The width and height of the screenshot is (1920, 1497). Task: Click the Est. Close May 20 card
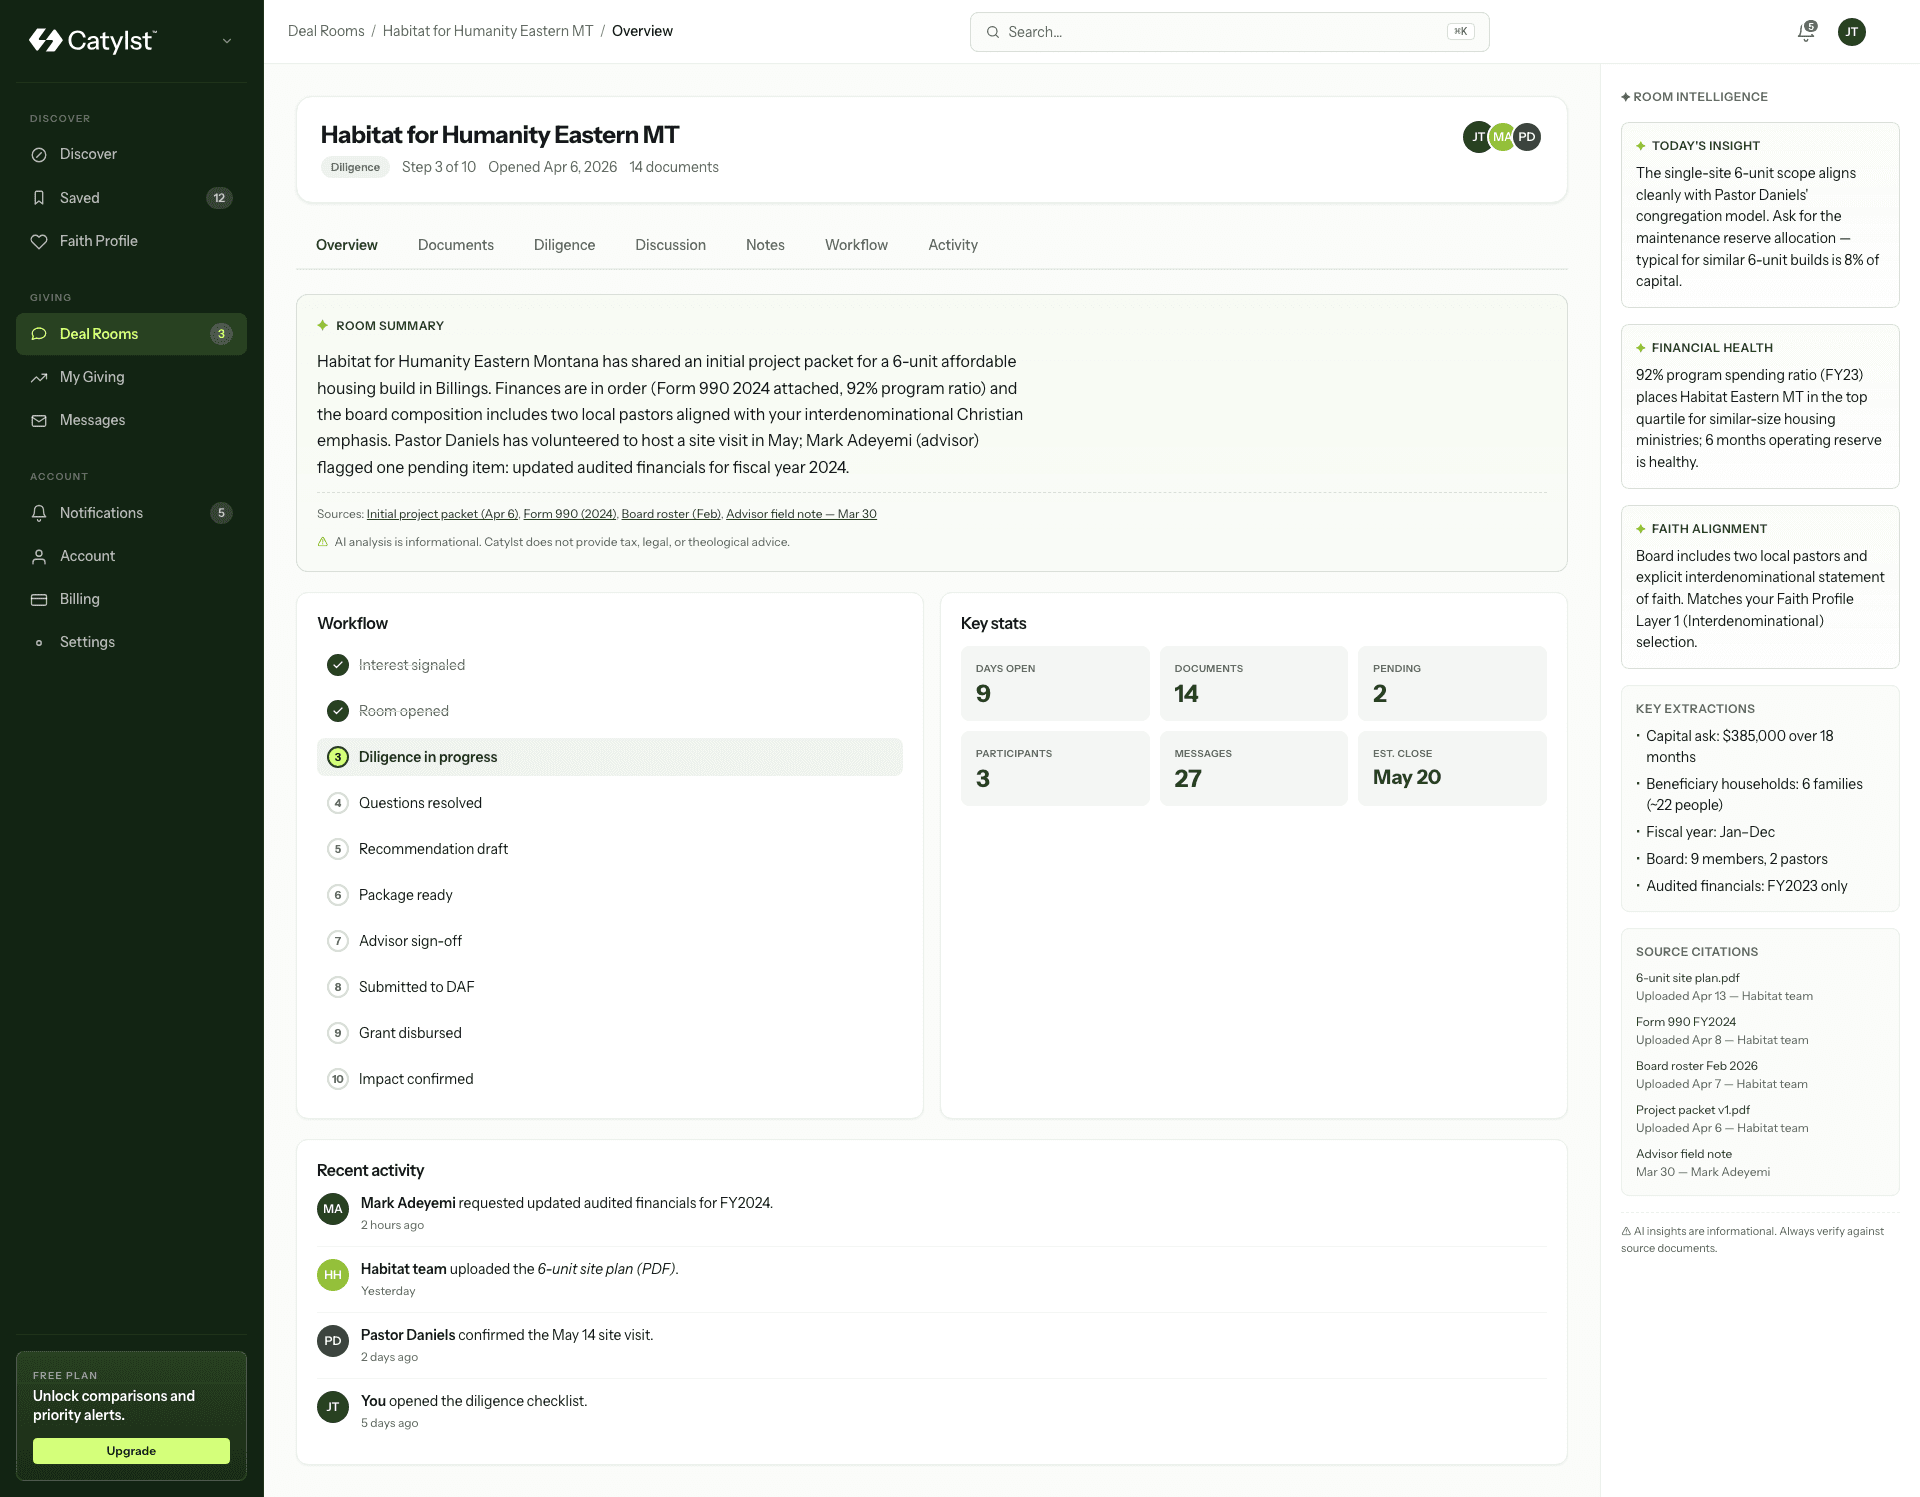click(x=1452, y=768)
